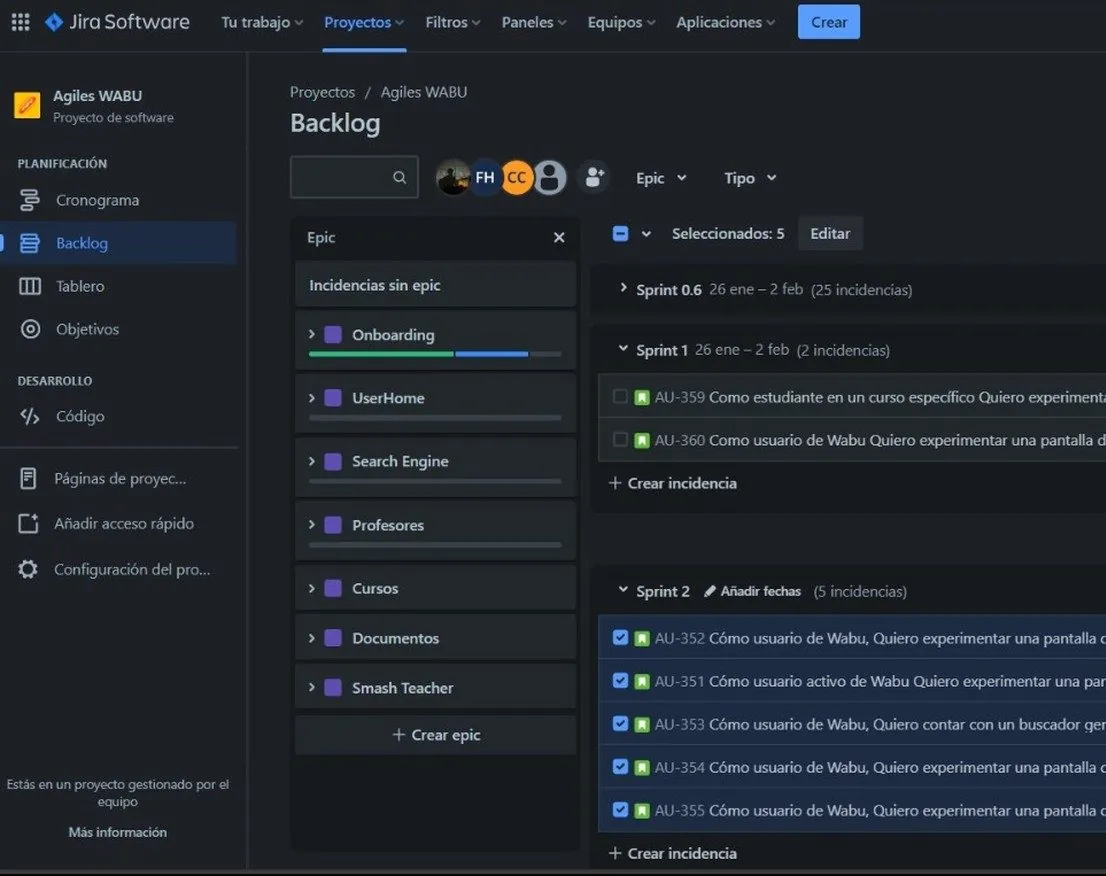Screen dimensions: 1106x876
Task: Click the Más información link
Action: pyautogui.click(x=118, y=832)
